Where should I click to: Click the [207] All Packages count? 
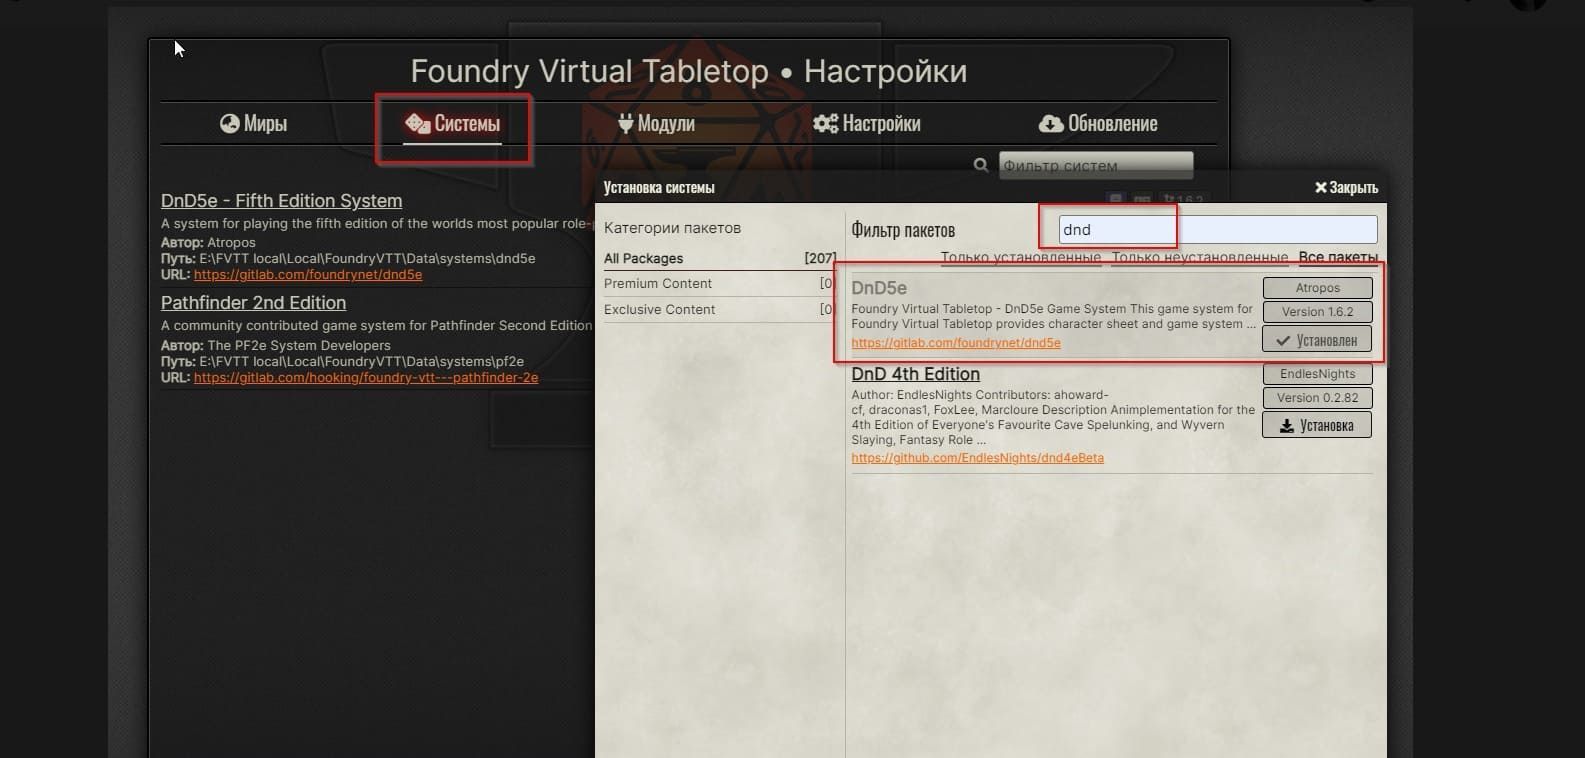[820, 258]
